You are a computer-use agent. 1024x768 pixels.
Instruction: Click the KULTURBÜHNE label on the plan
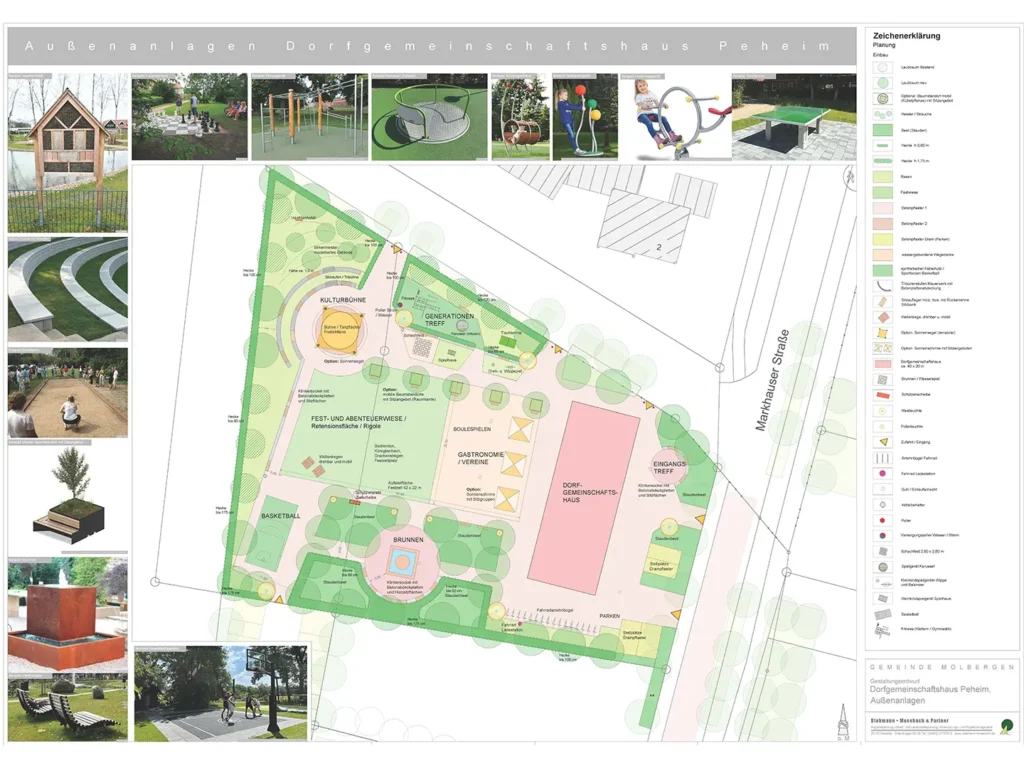click(x=343, y=300)
